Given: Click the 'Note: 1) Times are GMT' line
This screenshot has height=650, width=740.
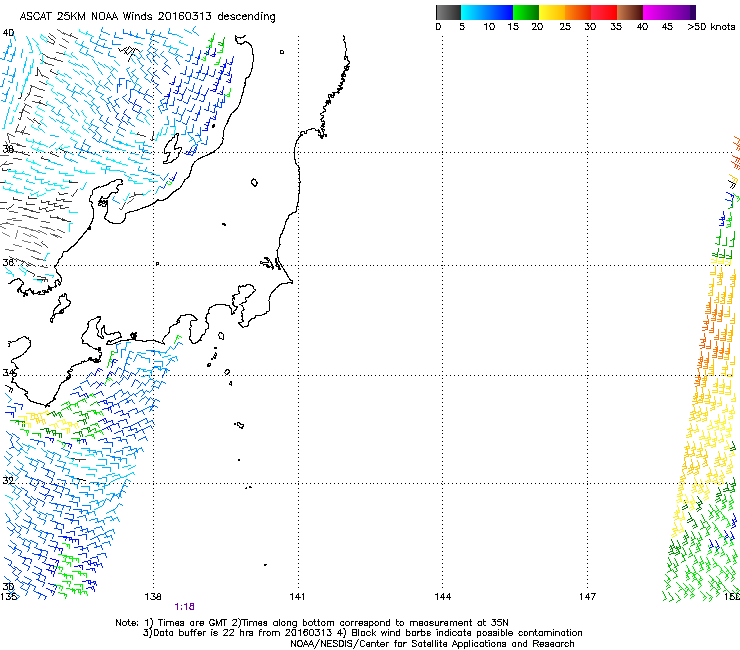Looking at the screenshot, I should pos(312,623).
